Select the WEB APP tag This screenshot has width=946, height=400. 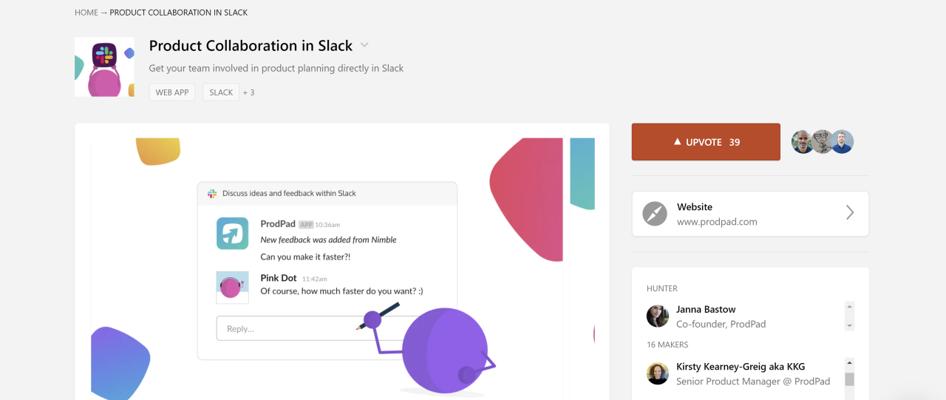tap(172, 92)
